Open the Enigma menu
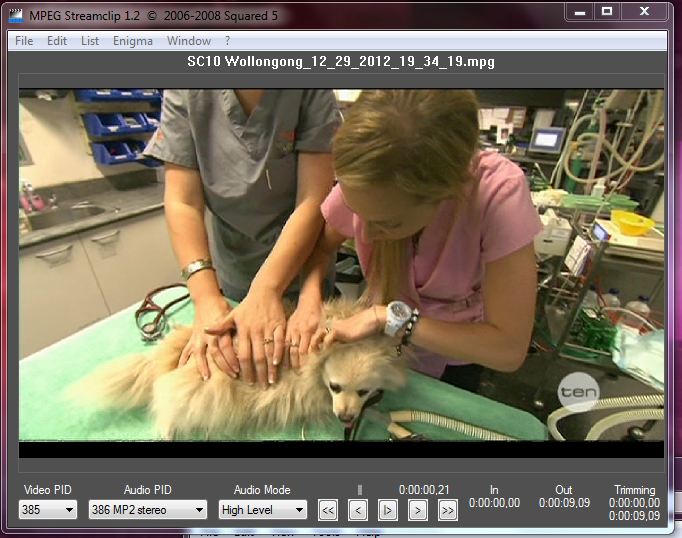The height and width of the screenshot is (538, 682). click(x=133, y=41)
